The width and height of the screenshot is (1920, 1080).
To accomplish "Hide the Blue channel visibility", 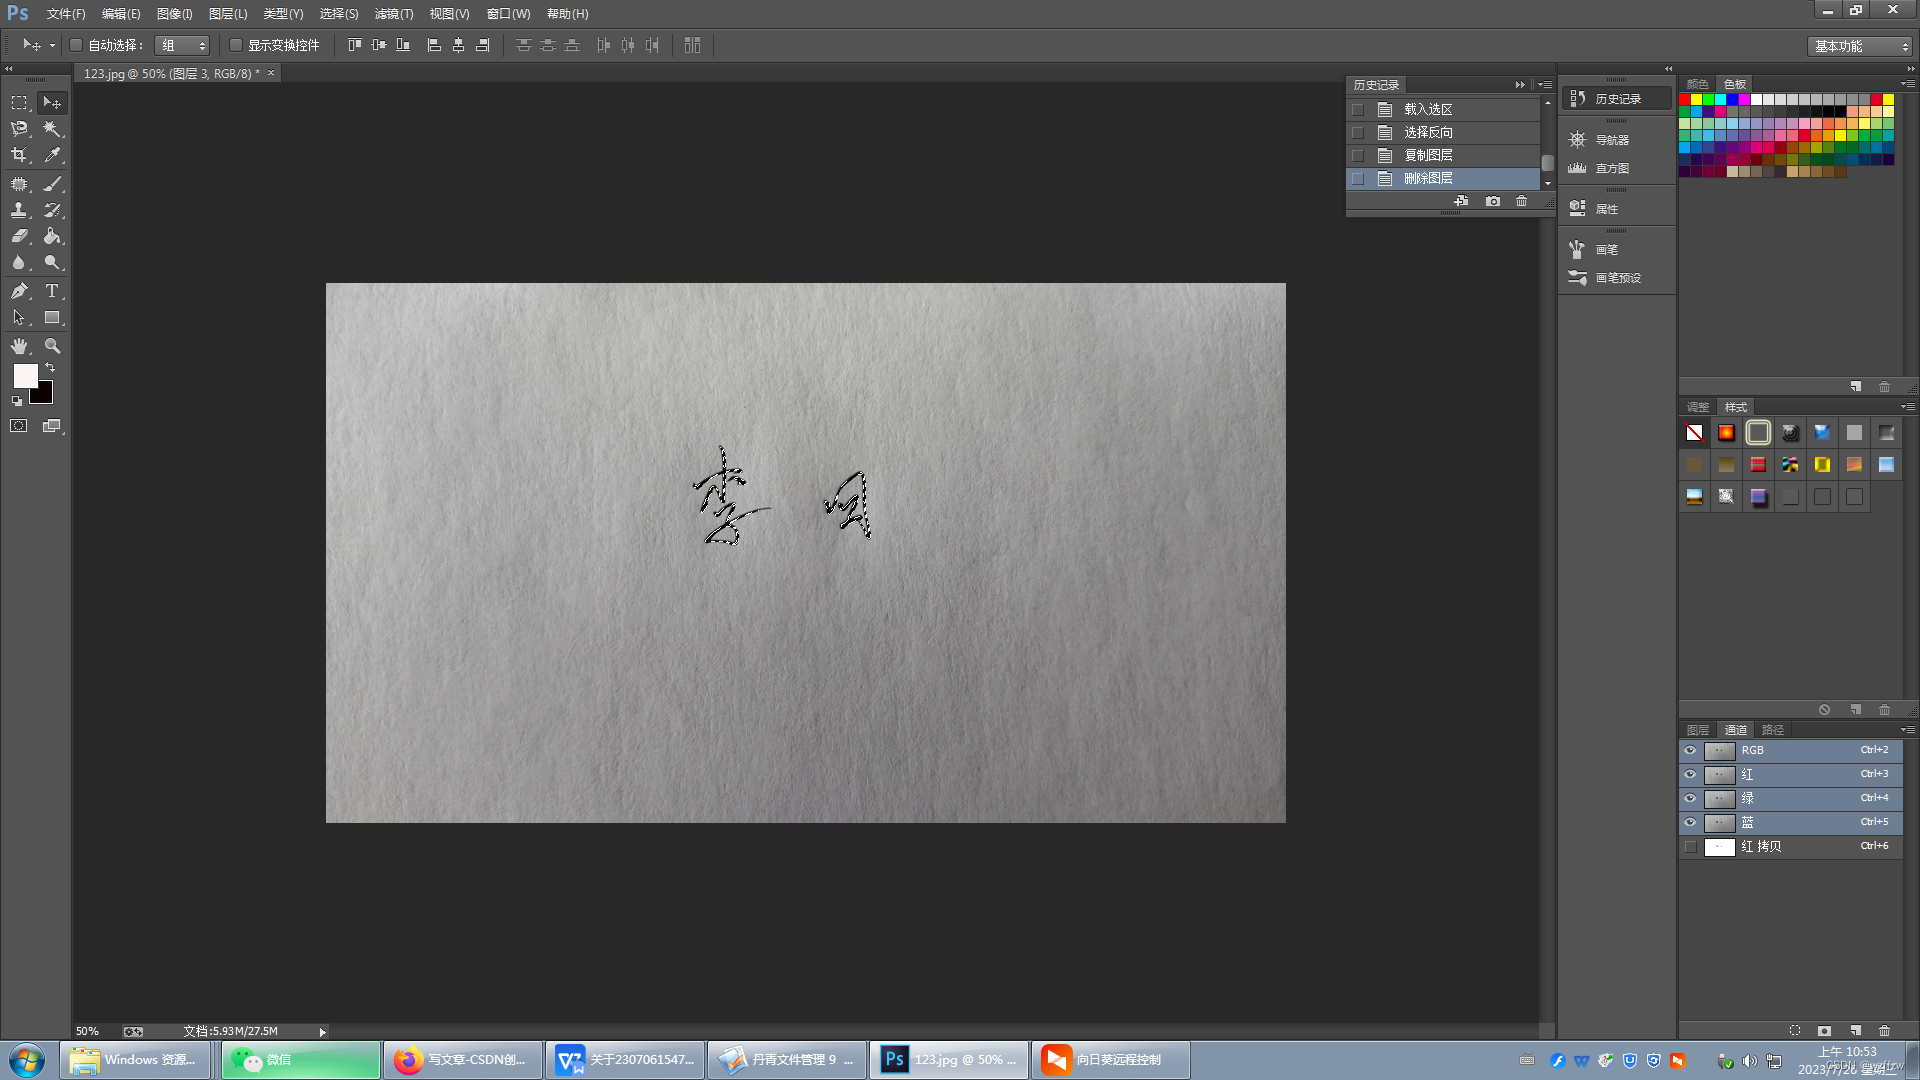I will pos(1690,822).
